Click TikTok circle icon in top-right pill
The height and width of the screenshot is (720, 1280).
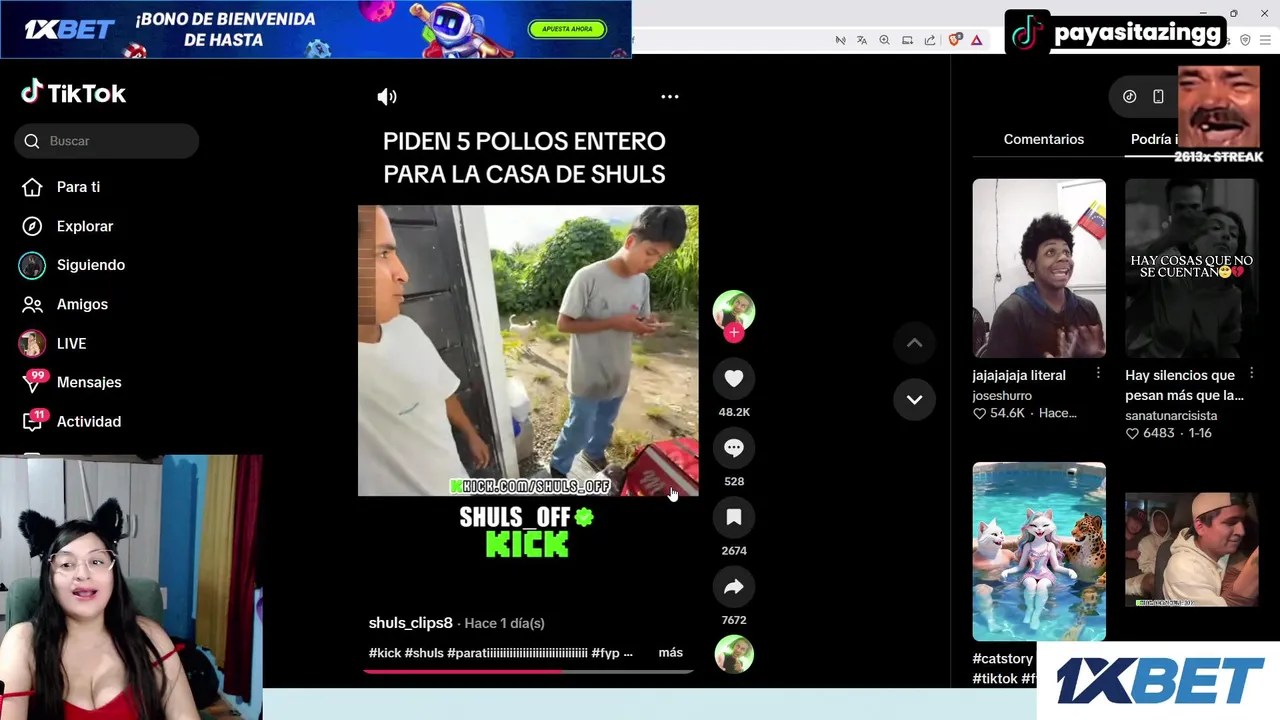[x=1130, y=97]
